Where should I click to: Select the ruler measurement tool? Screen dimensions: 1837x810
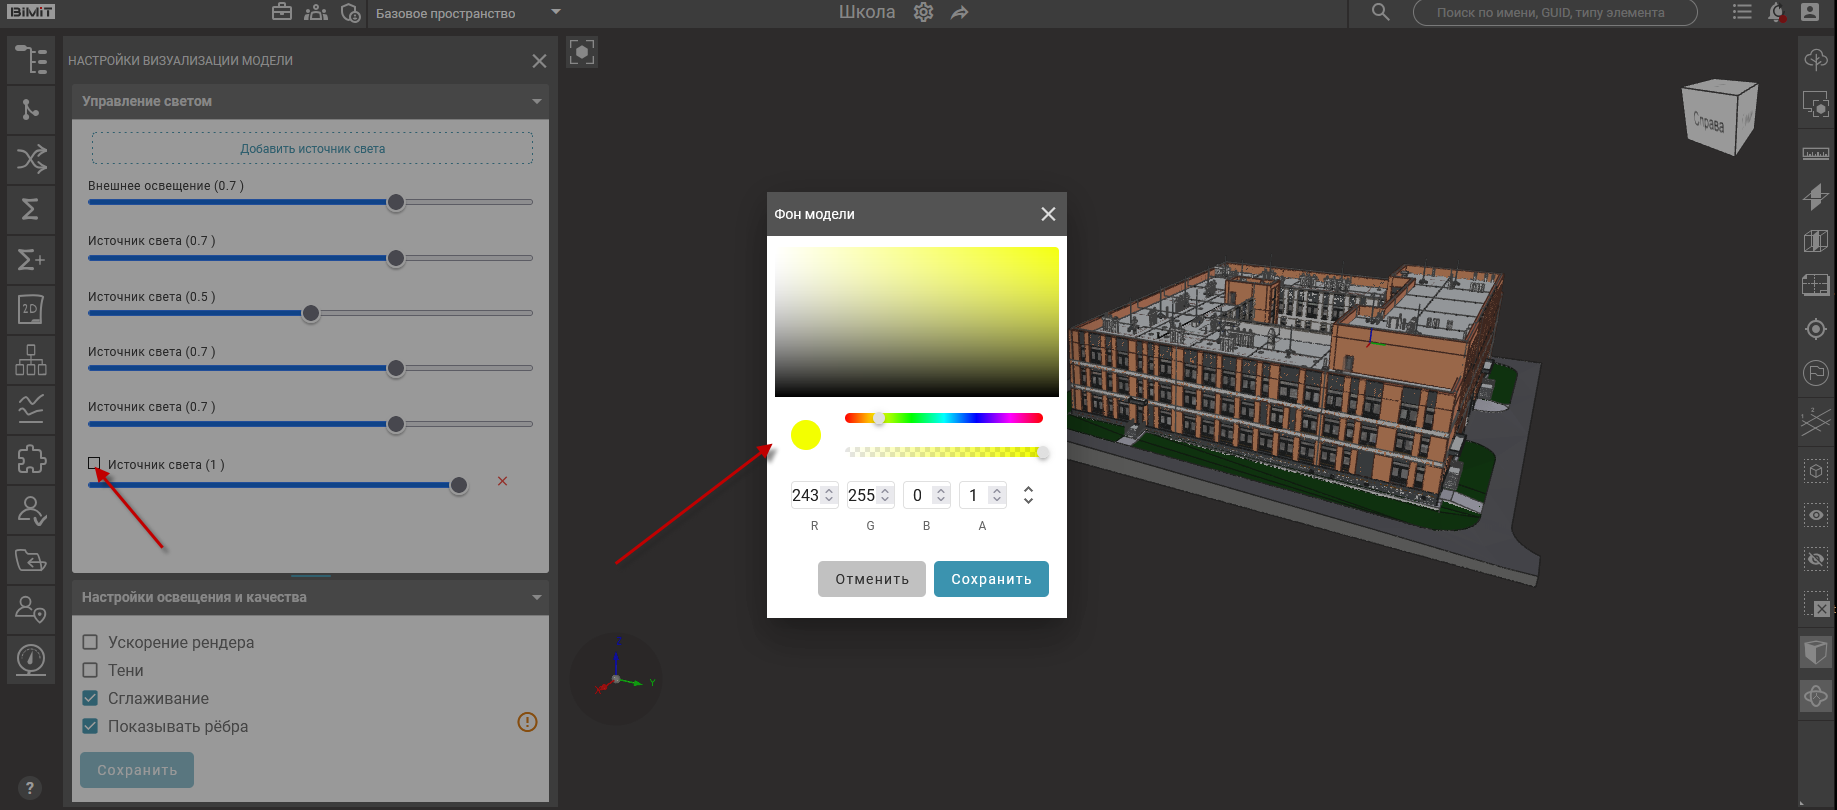point(1816,153)
